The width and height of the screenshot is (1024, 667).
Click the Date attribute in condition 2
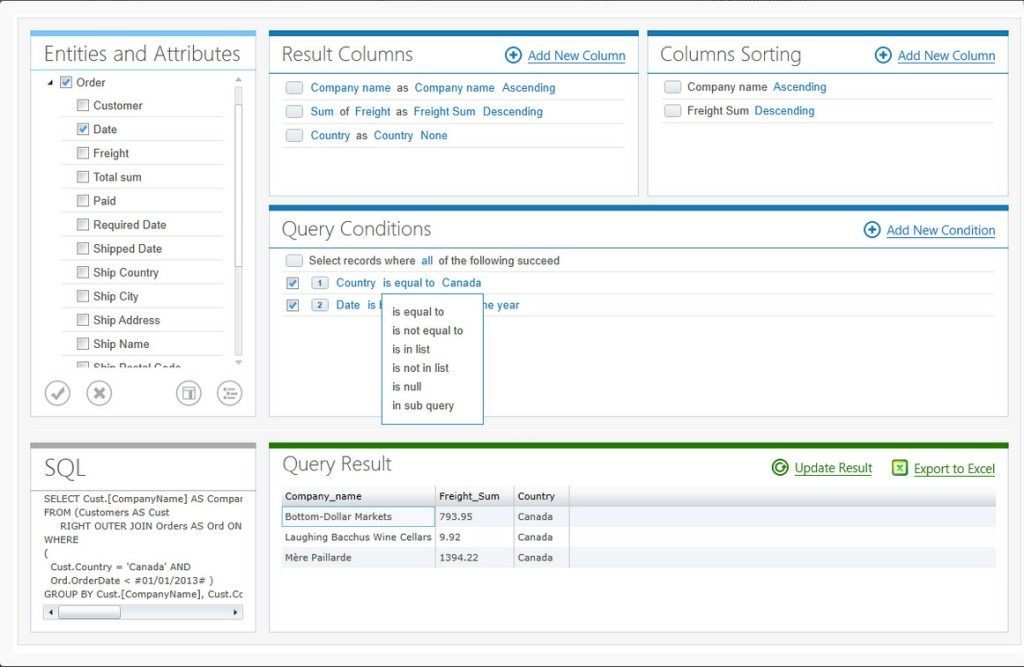[x=347, y=305]
